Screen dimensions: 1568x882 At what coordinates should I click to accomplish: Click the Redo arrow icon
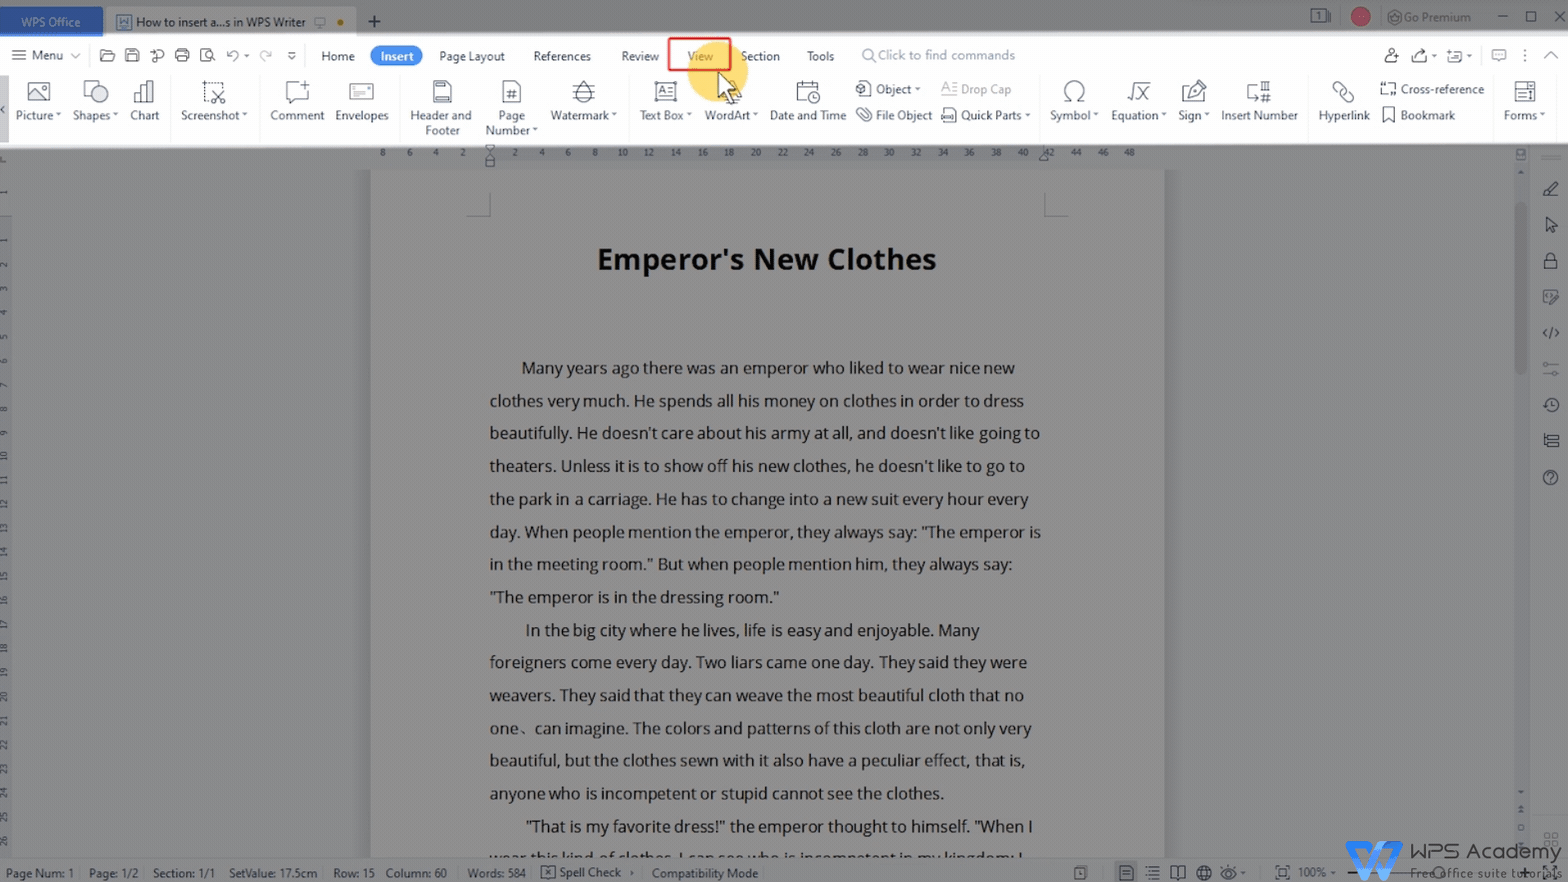[265, 56]
